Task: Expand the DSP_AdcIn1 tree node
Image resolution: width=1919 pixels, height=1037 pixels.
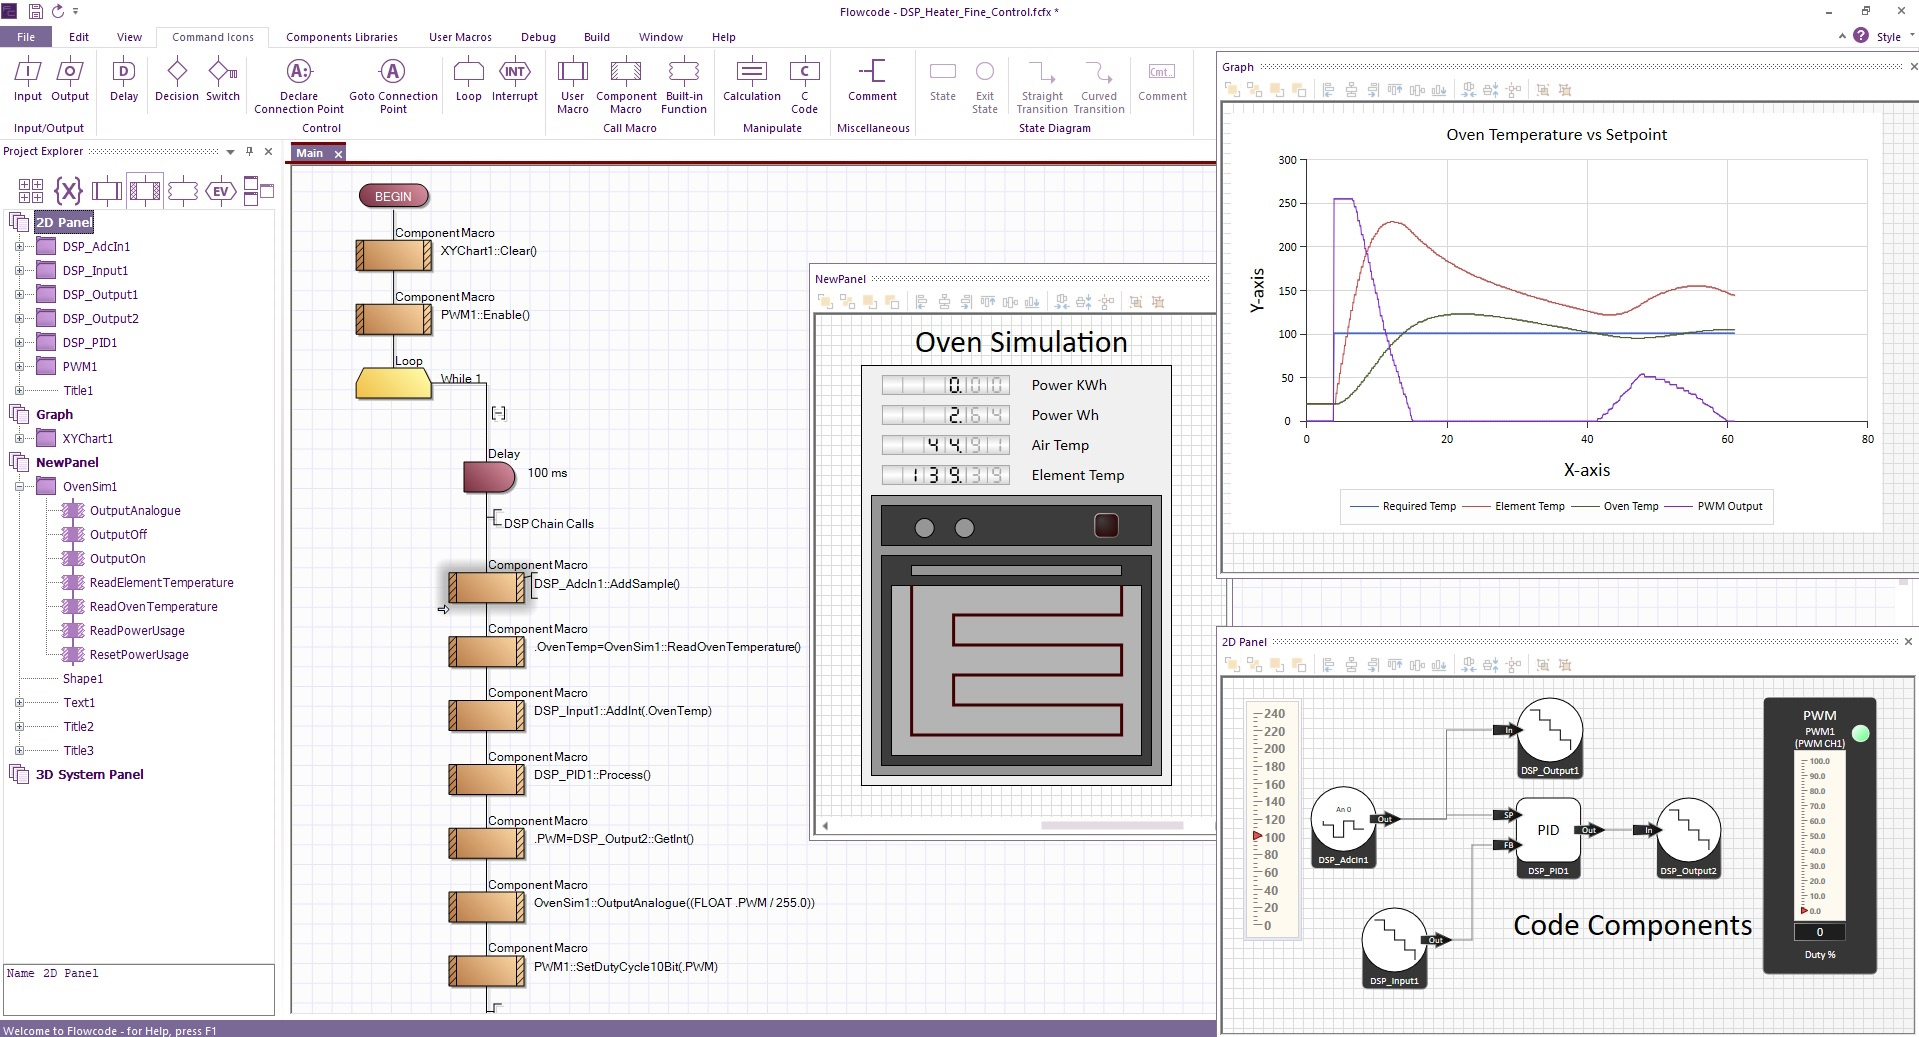Action: coord(19,246)
